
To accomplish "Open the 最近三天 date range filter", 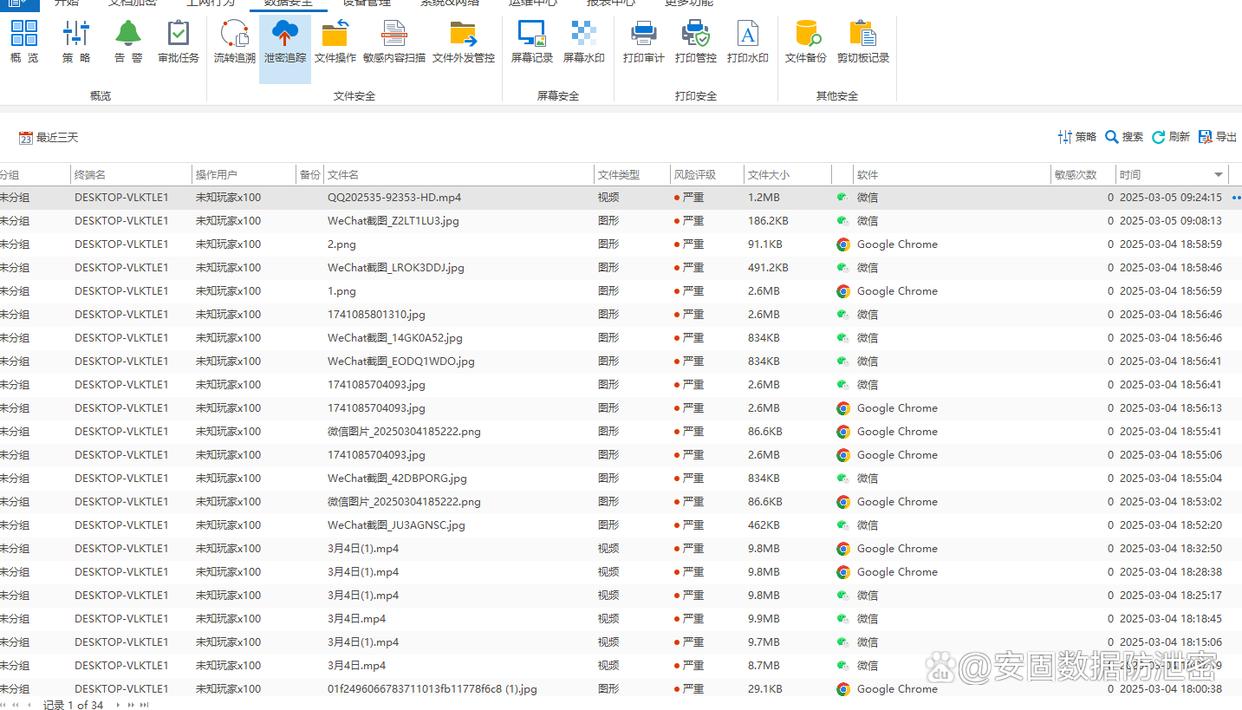I will pos(48,138).
